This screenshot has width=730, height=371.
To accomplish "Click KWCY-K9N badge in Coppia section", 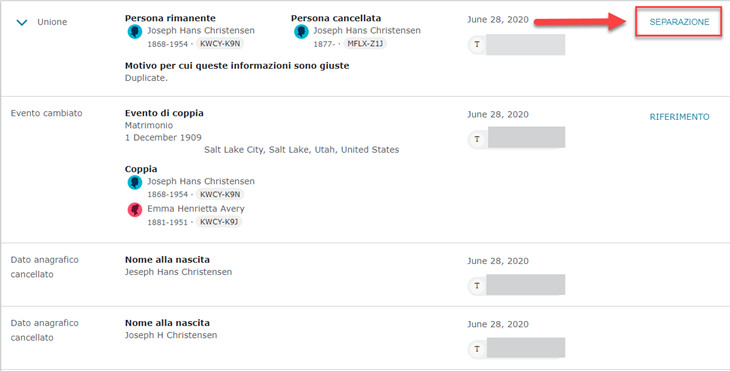I will pos(220,194).
